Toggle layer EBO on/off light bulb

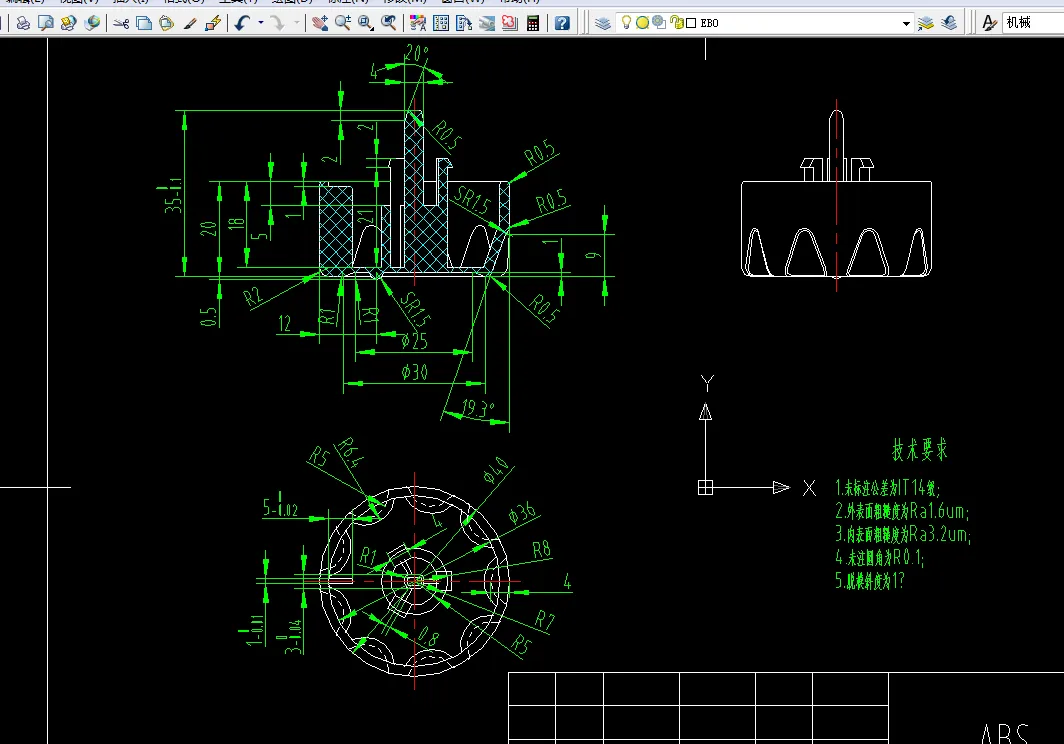[626, 22]
